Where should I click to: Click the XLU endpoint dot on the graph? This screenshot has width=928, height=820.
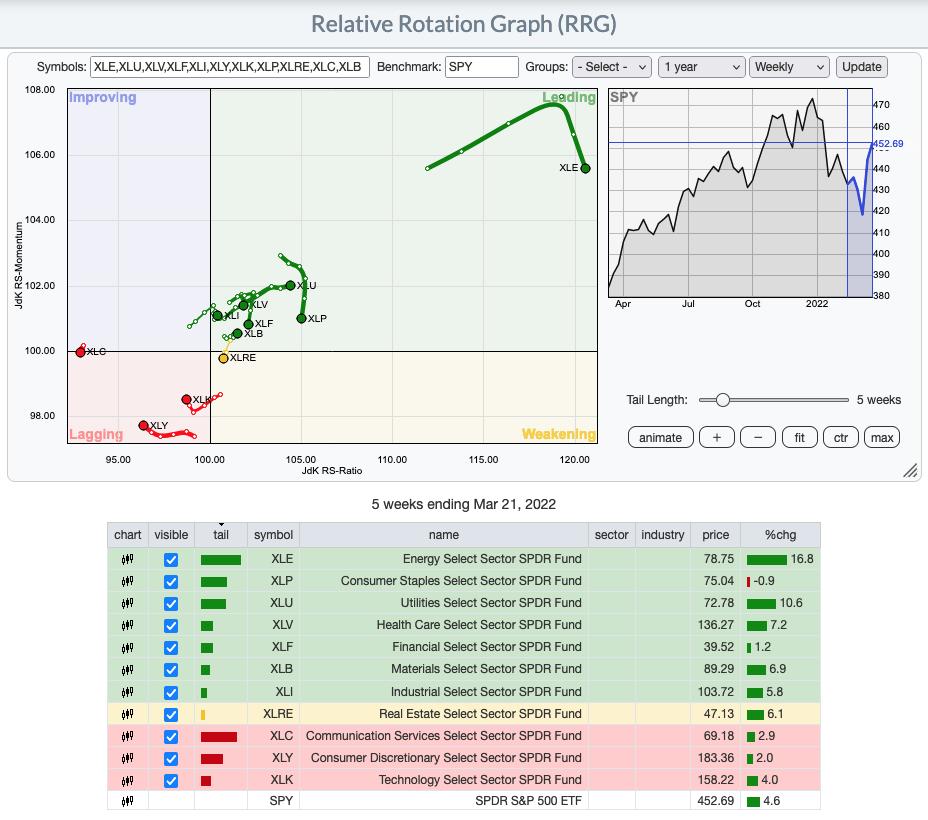click(x=290, y=285)
